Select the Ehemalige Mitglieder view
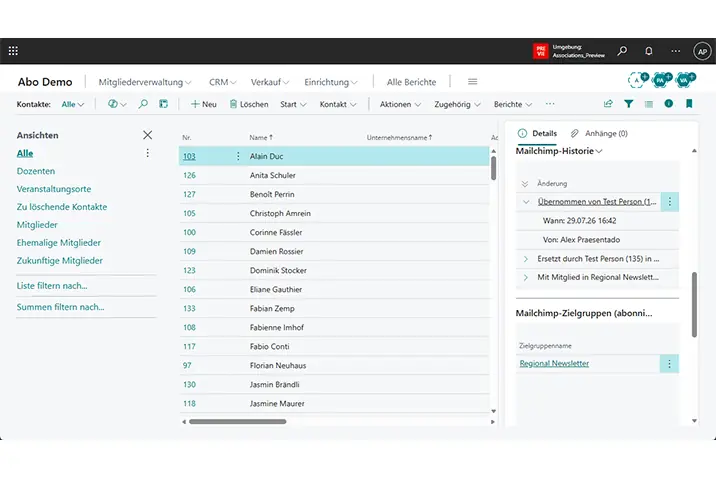This screenshot has height=478, width=716. coord(58,243)
